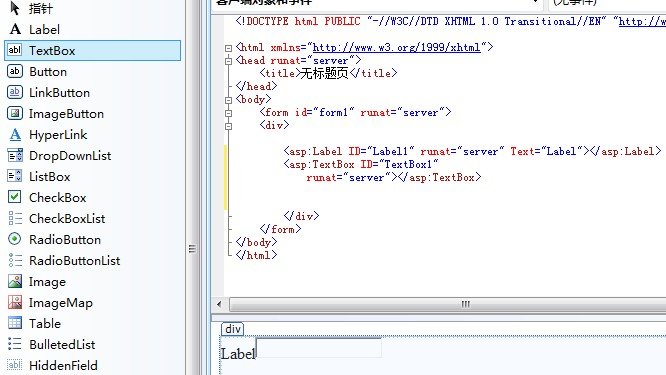The width and height of the screenshot is (666, 375).
Task: Pick the Label control icon
Action: coord(15,29)
